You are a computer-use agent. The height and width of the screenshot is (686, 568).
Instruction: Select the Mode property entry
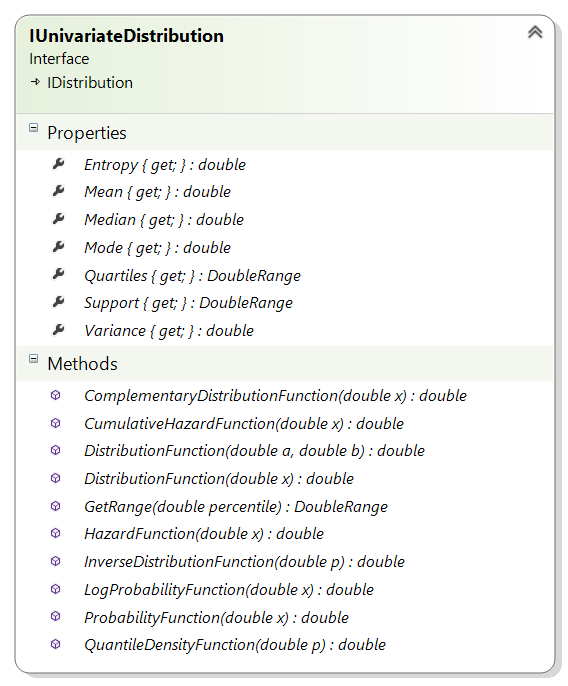point(158,248)
